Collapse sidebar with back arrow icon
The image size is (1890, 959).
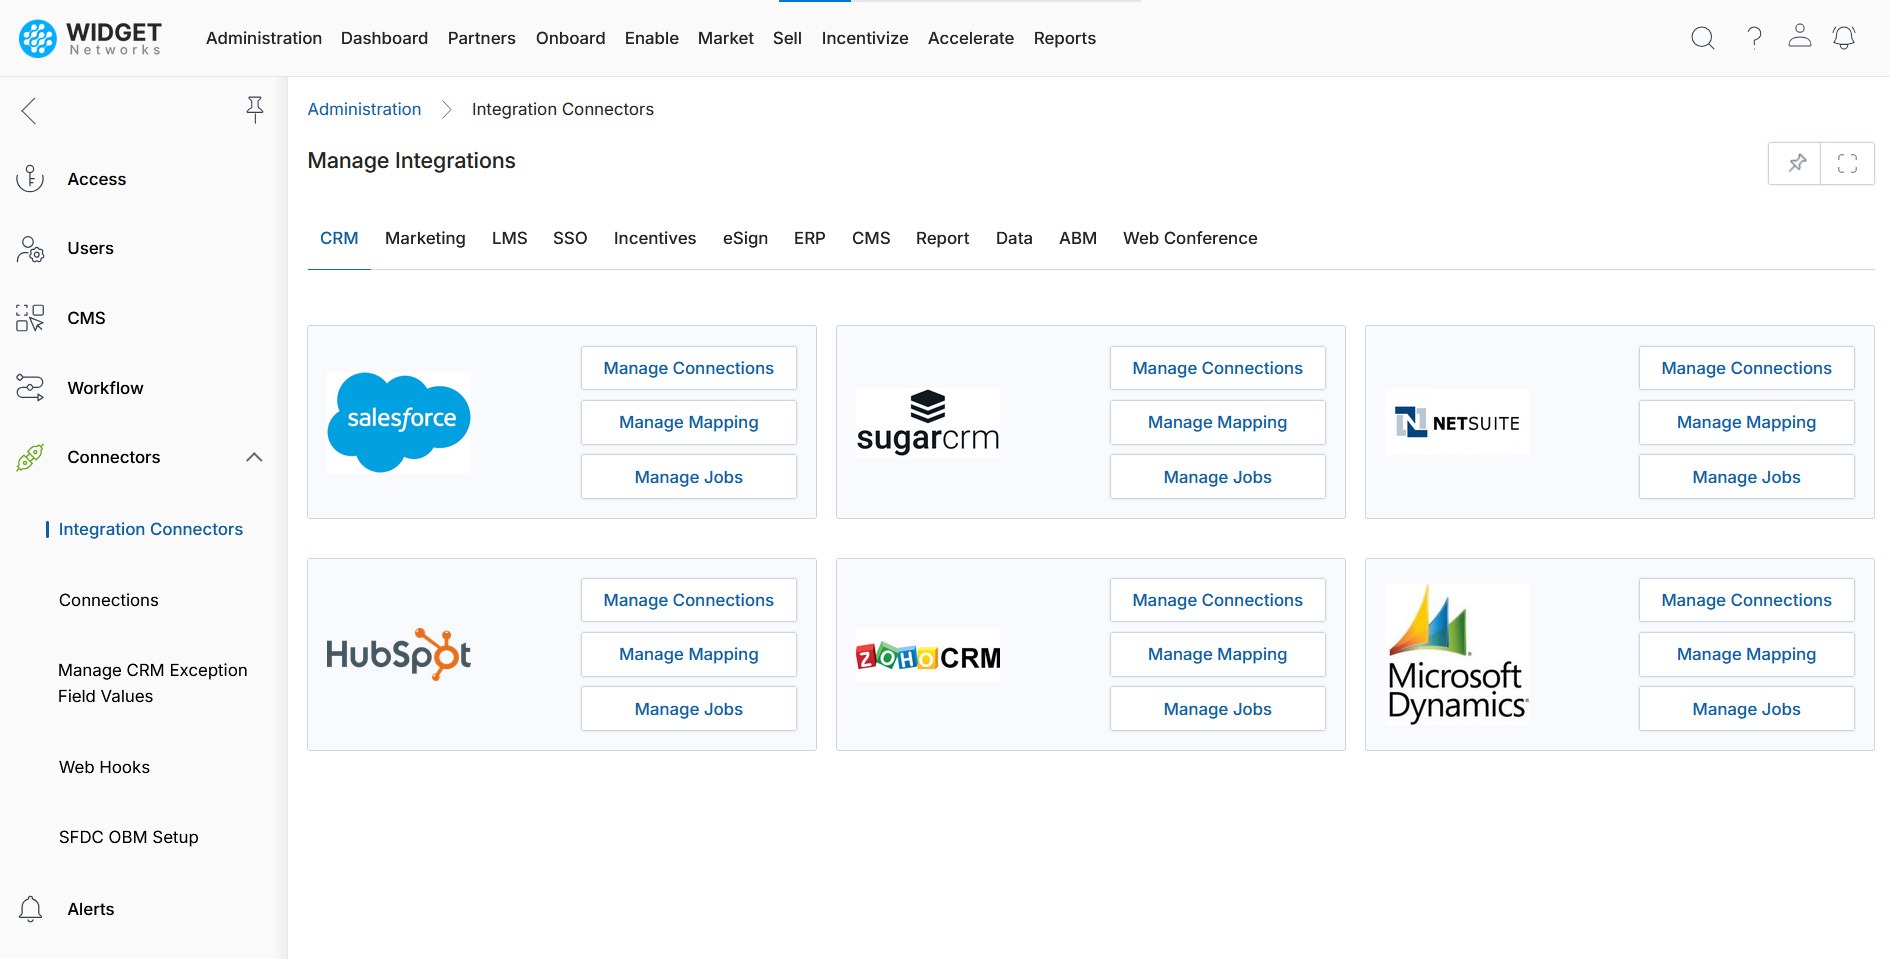pyautogui.click(x=29, y=110)
